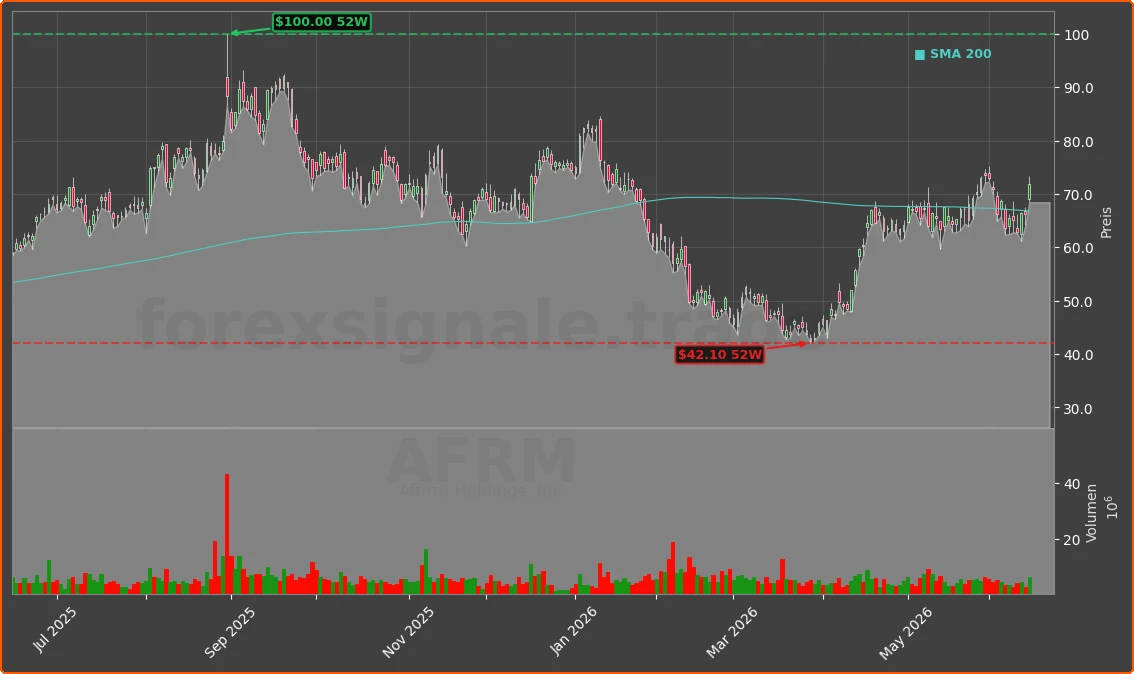This screenshot has width=1134, height=674.
Task: Select the Nov 2025 axis label
Action: [x=407, y=632]
